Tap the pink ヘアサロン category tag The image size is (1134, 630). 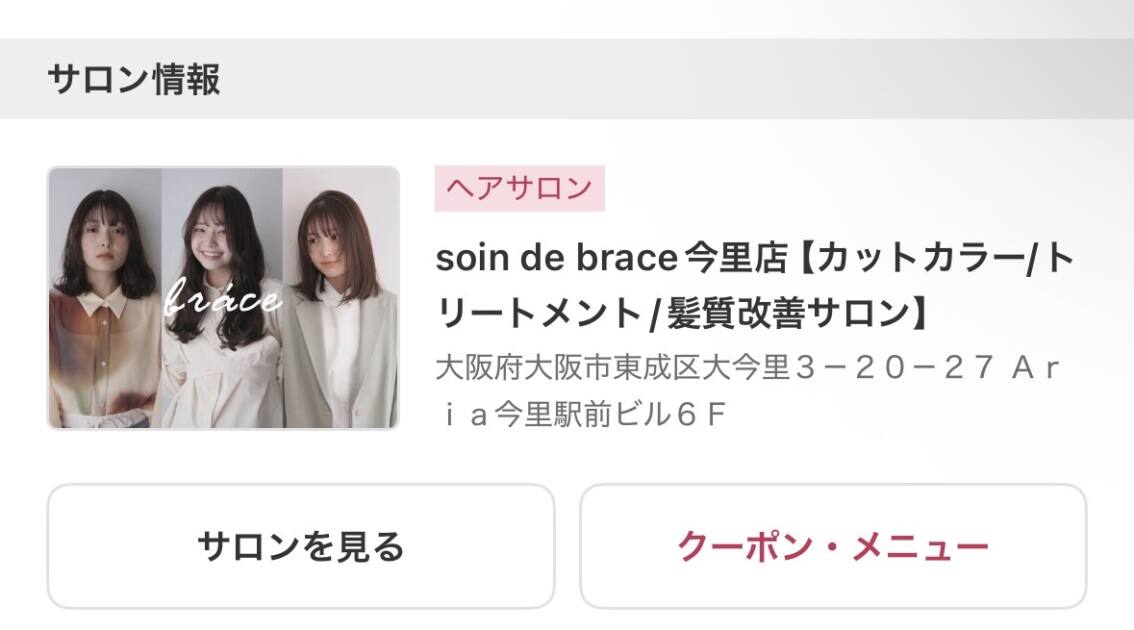[519, 188]
